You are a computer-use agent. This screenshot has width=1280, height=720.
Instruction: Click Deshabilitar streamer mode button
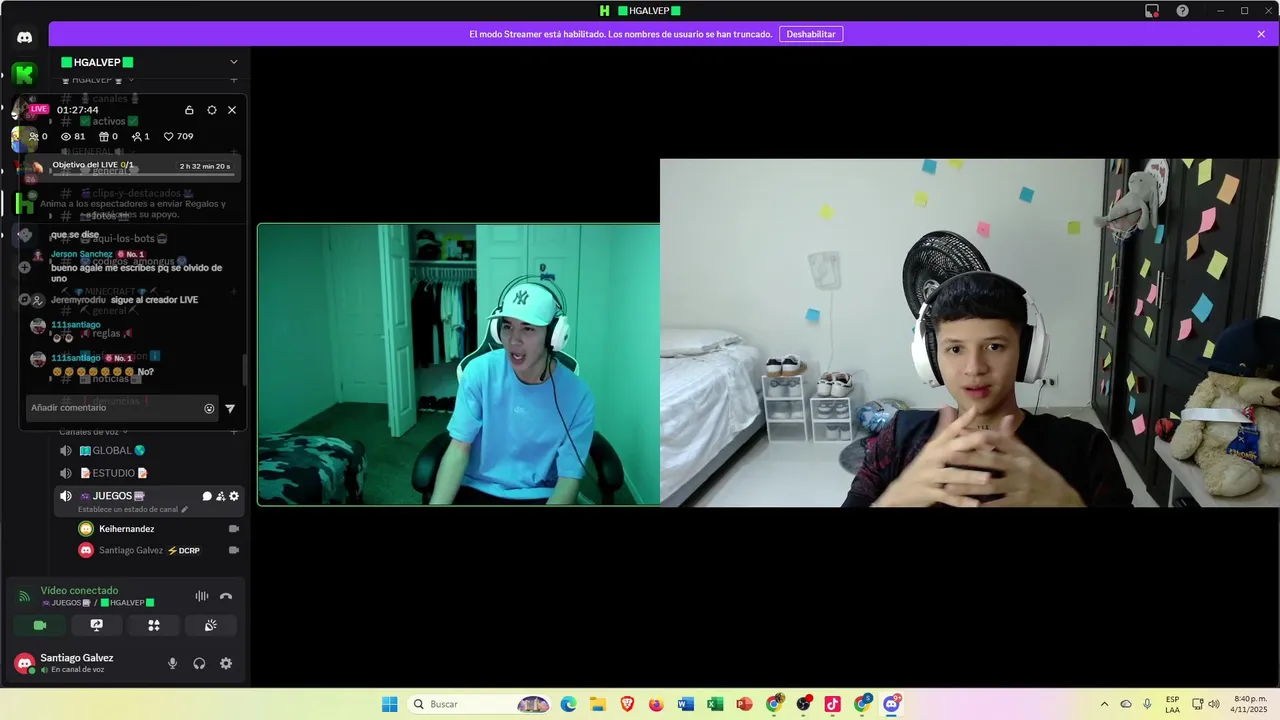tap(811, 34)
